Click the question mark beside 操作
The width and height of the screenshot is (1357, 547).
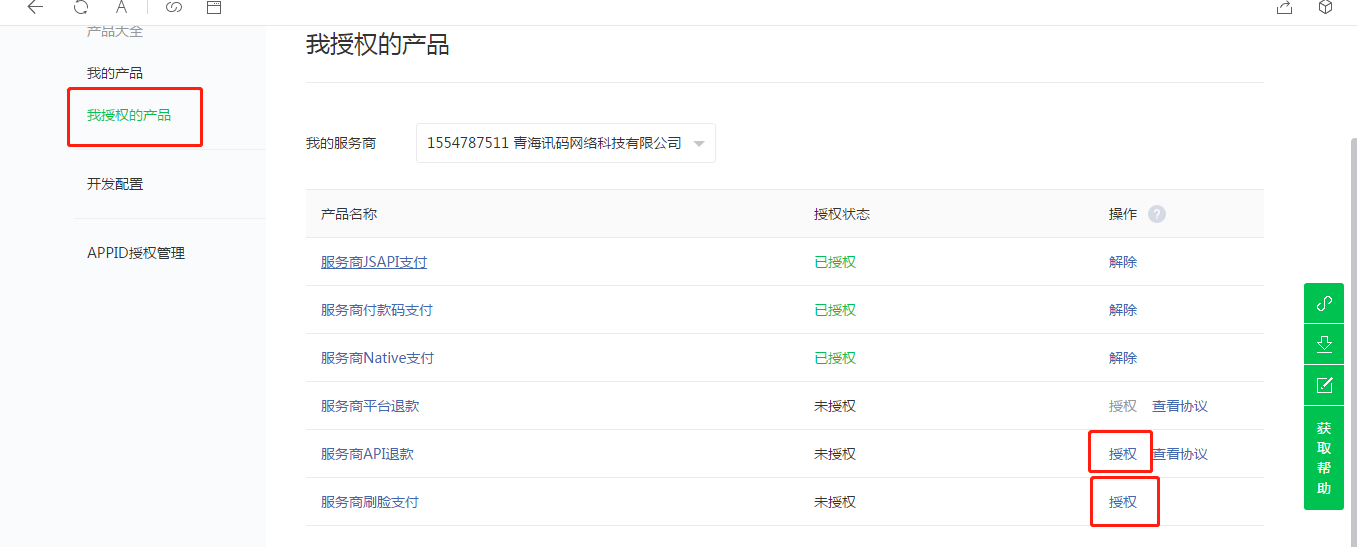1157,214
